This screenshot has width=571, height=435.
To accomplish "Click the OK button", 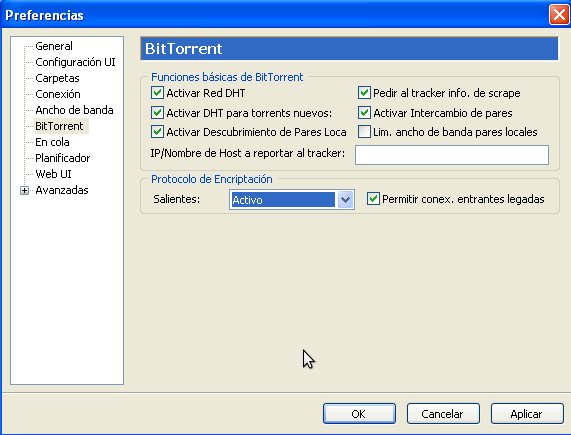I will [359, 414].
